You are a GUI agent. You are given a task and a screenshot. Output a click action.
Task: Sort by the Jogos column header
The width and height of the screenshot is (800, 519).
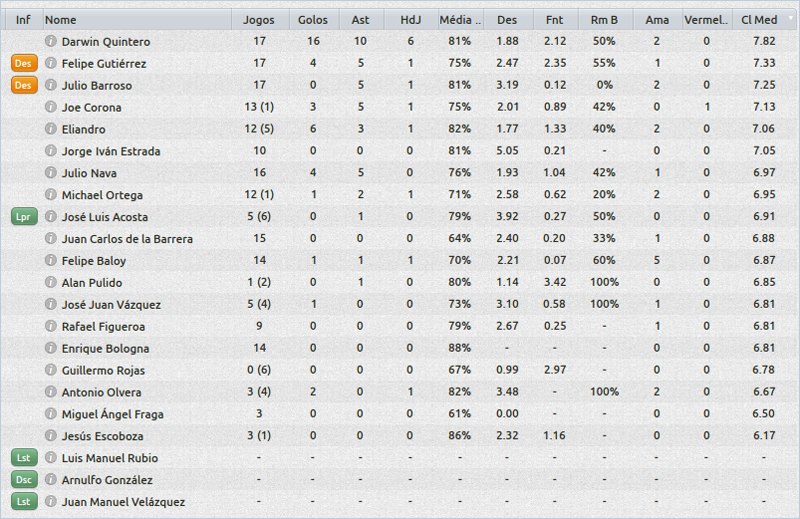point(259,20)
